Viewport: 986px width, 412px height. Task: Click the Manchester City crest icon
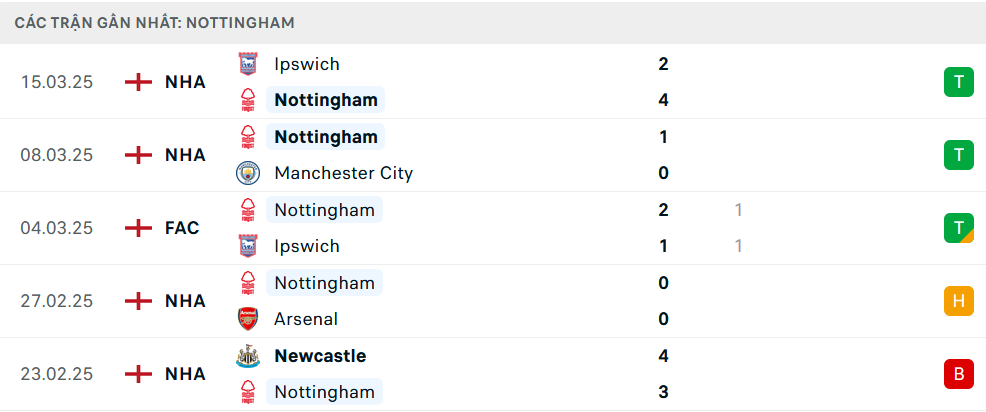tap(248, 173)
